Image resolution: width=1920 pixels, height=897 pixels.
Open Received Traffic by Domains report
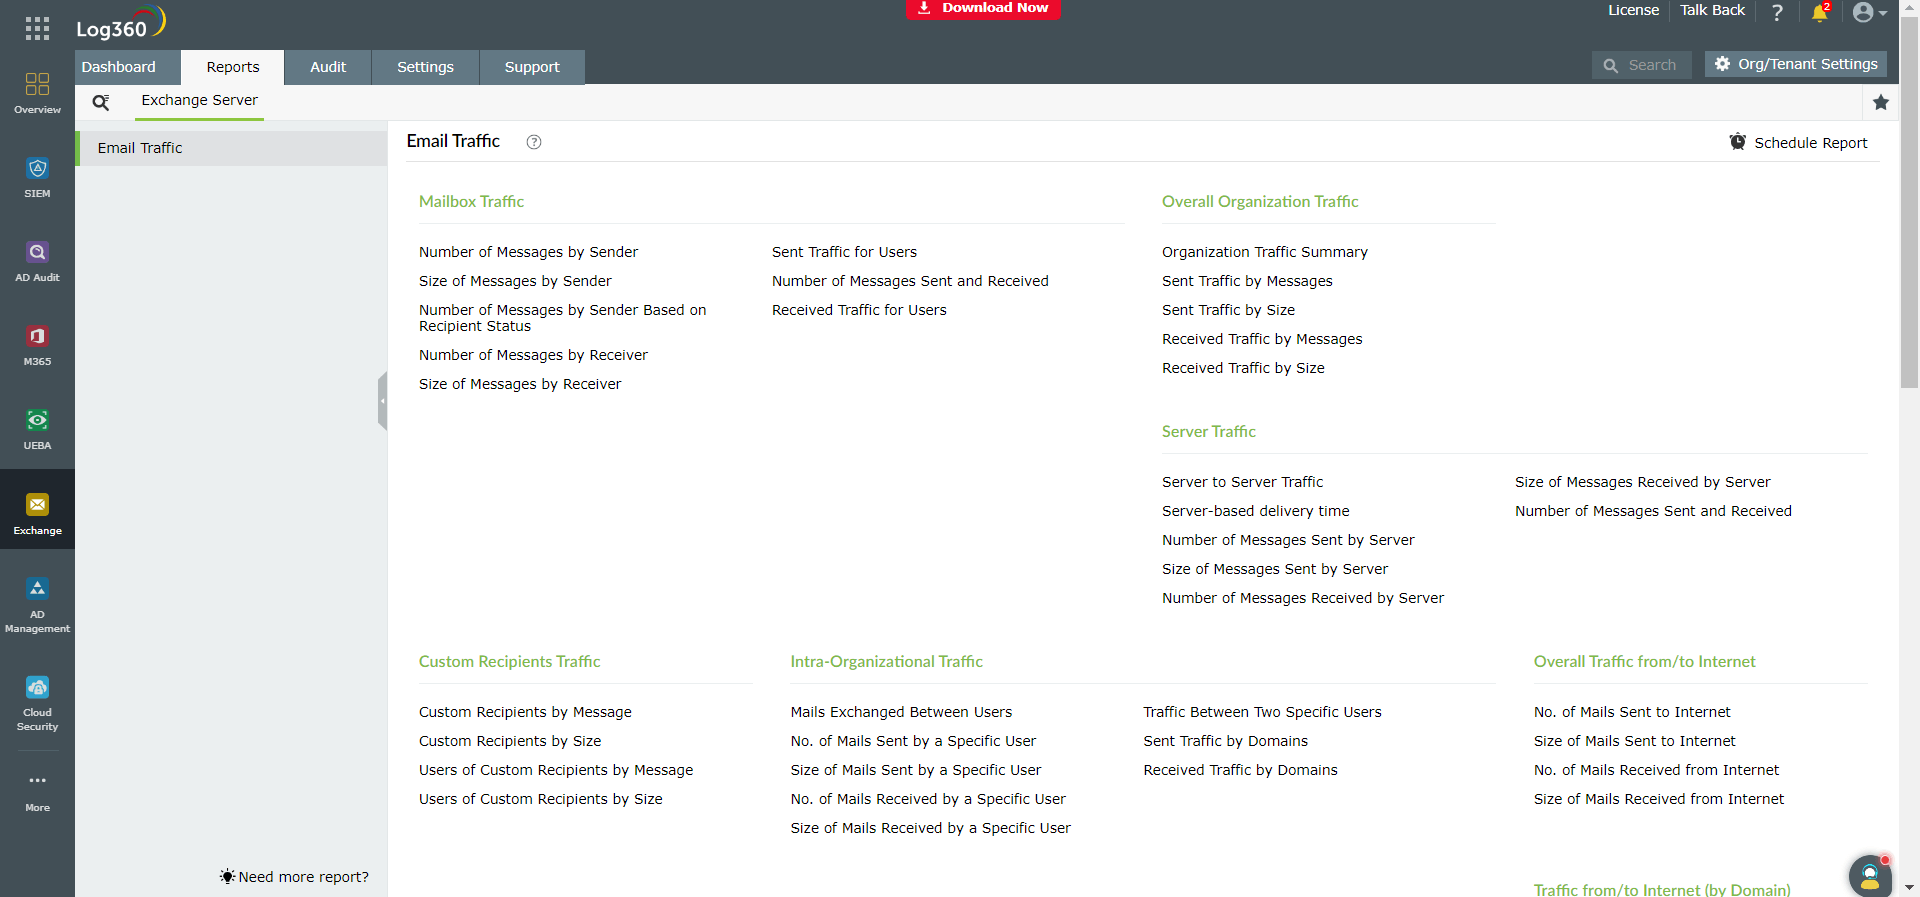coord(1240,770)
